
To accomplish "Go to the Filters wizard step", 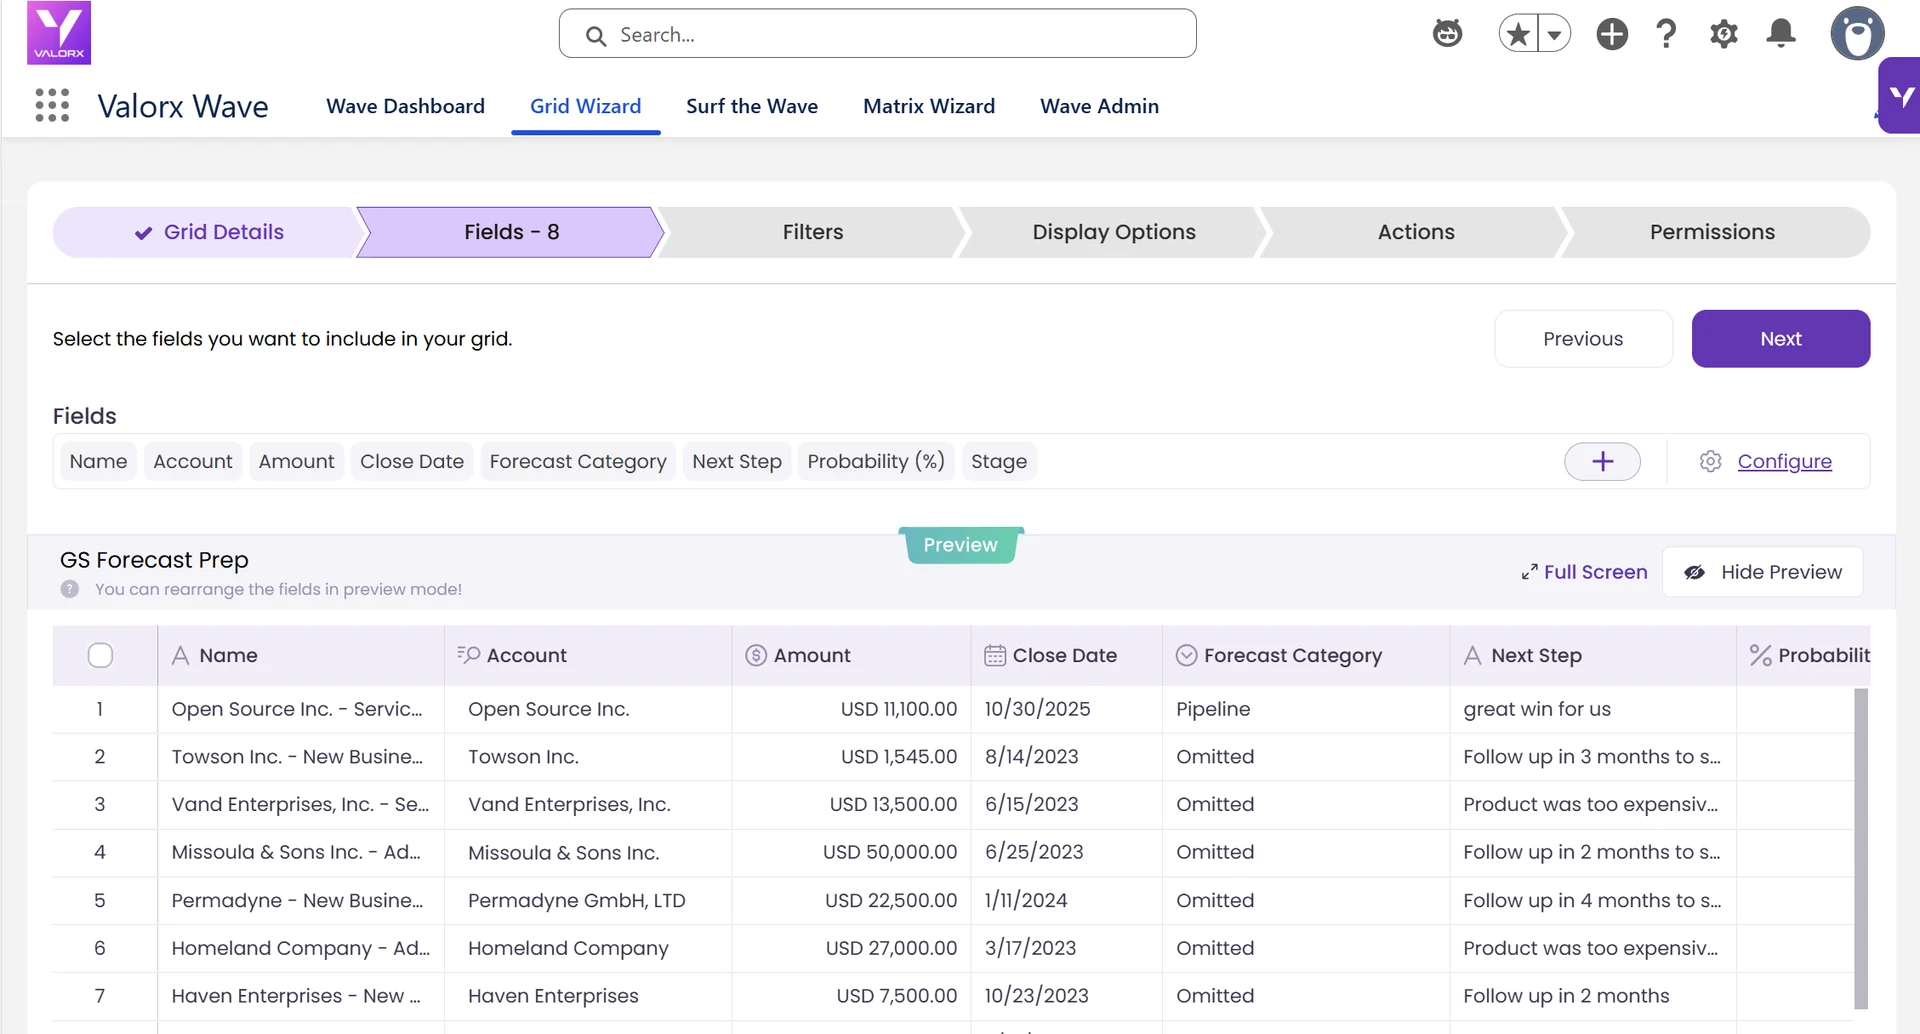I will 812,232.
